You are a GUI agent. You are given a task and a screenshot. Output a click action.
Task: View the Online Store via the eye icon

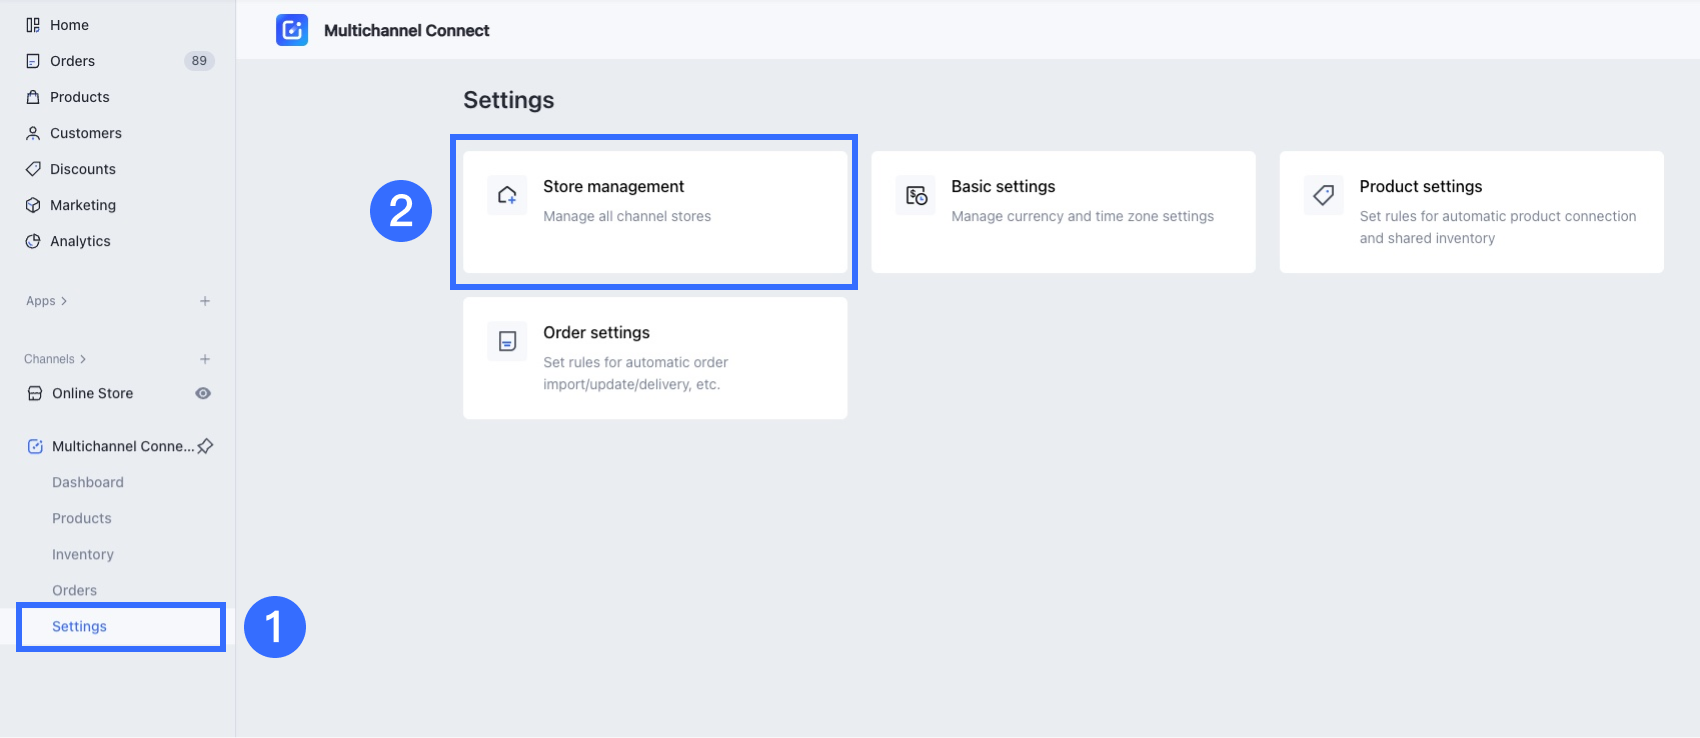[203, 393]
